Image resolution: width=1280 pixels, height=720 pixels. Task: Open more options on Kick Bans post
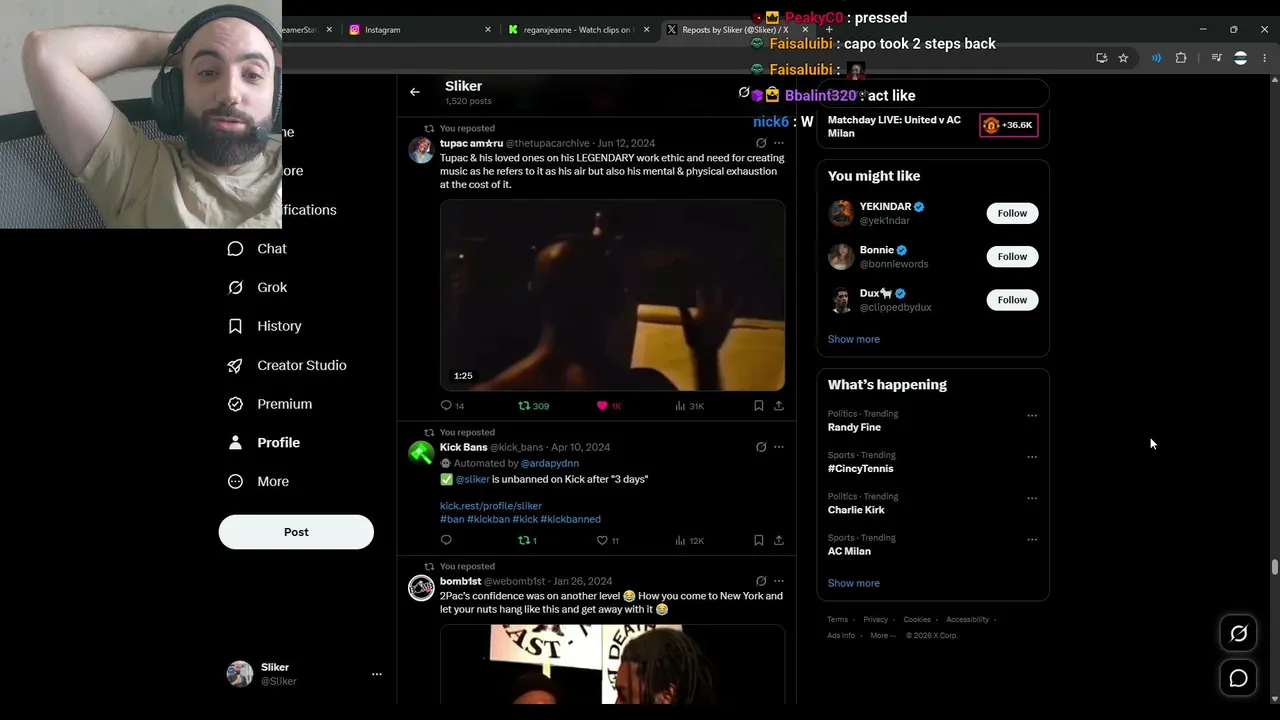coord(779,447)
